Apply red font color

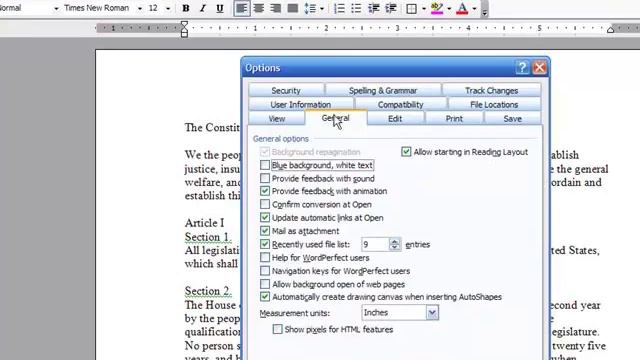tap(462, 8)
